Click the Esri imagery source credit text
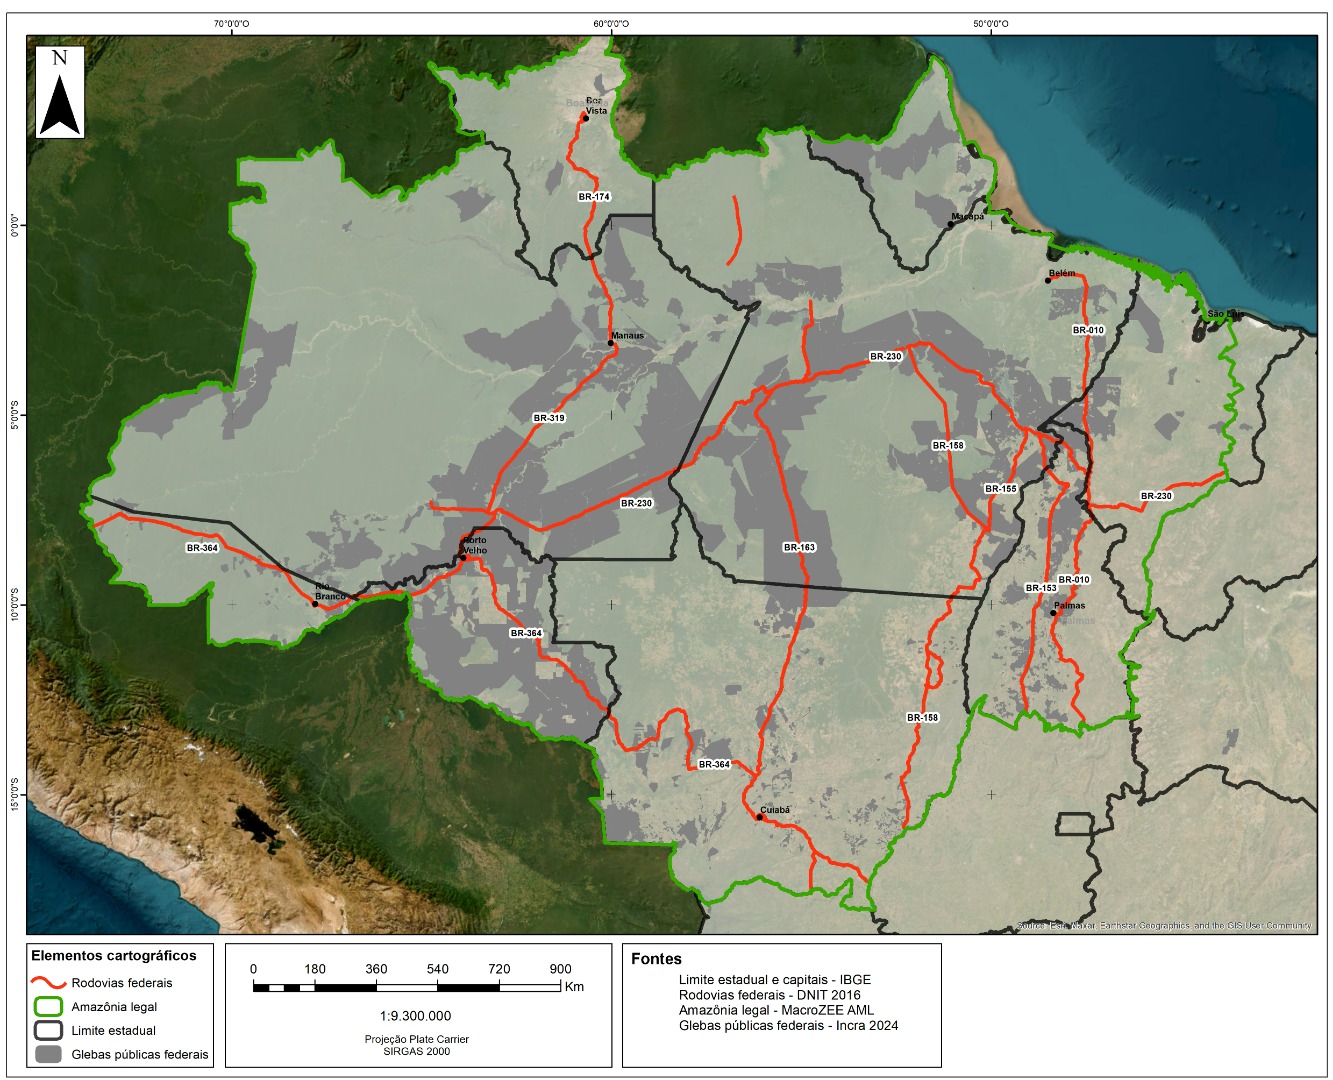This screenshot has height=1080, width=1333. (1164, 926)
